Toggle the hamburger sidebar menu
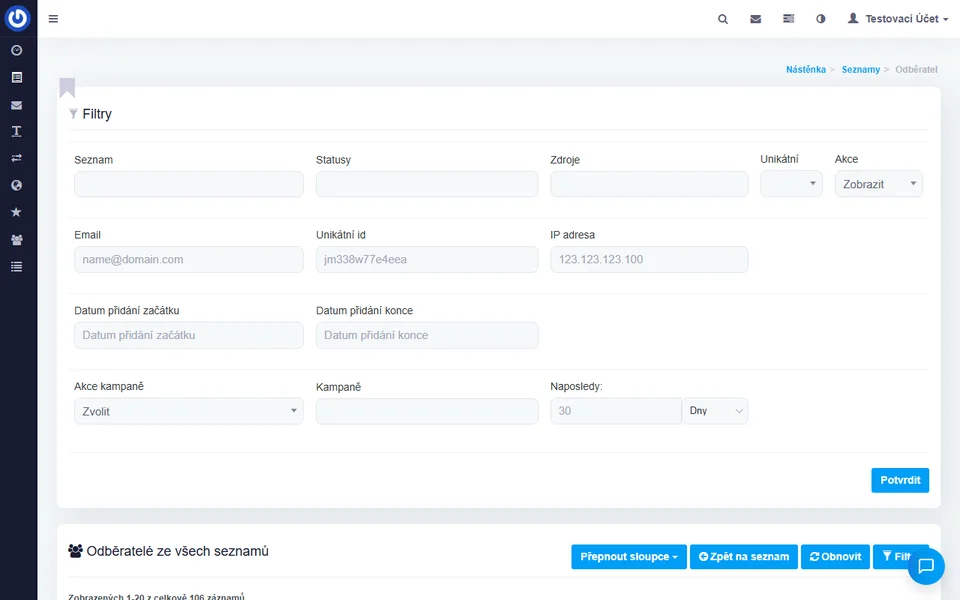This screenshot has width=960, height=600. coord(53,19)
